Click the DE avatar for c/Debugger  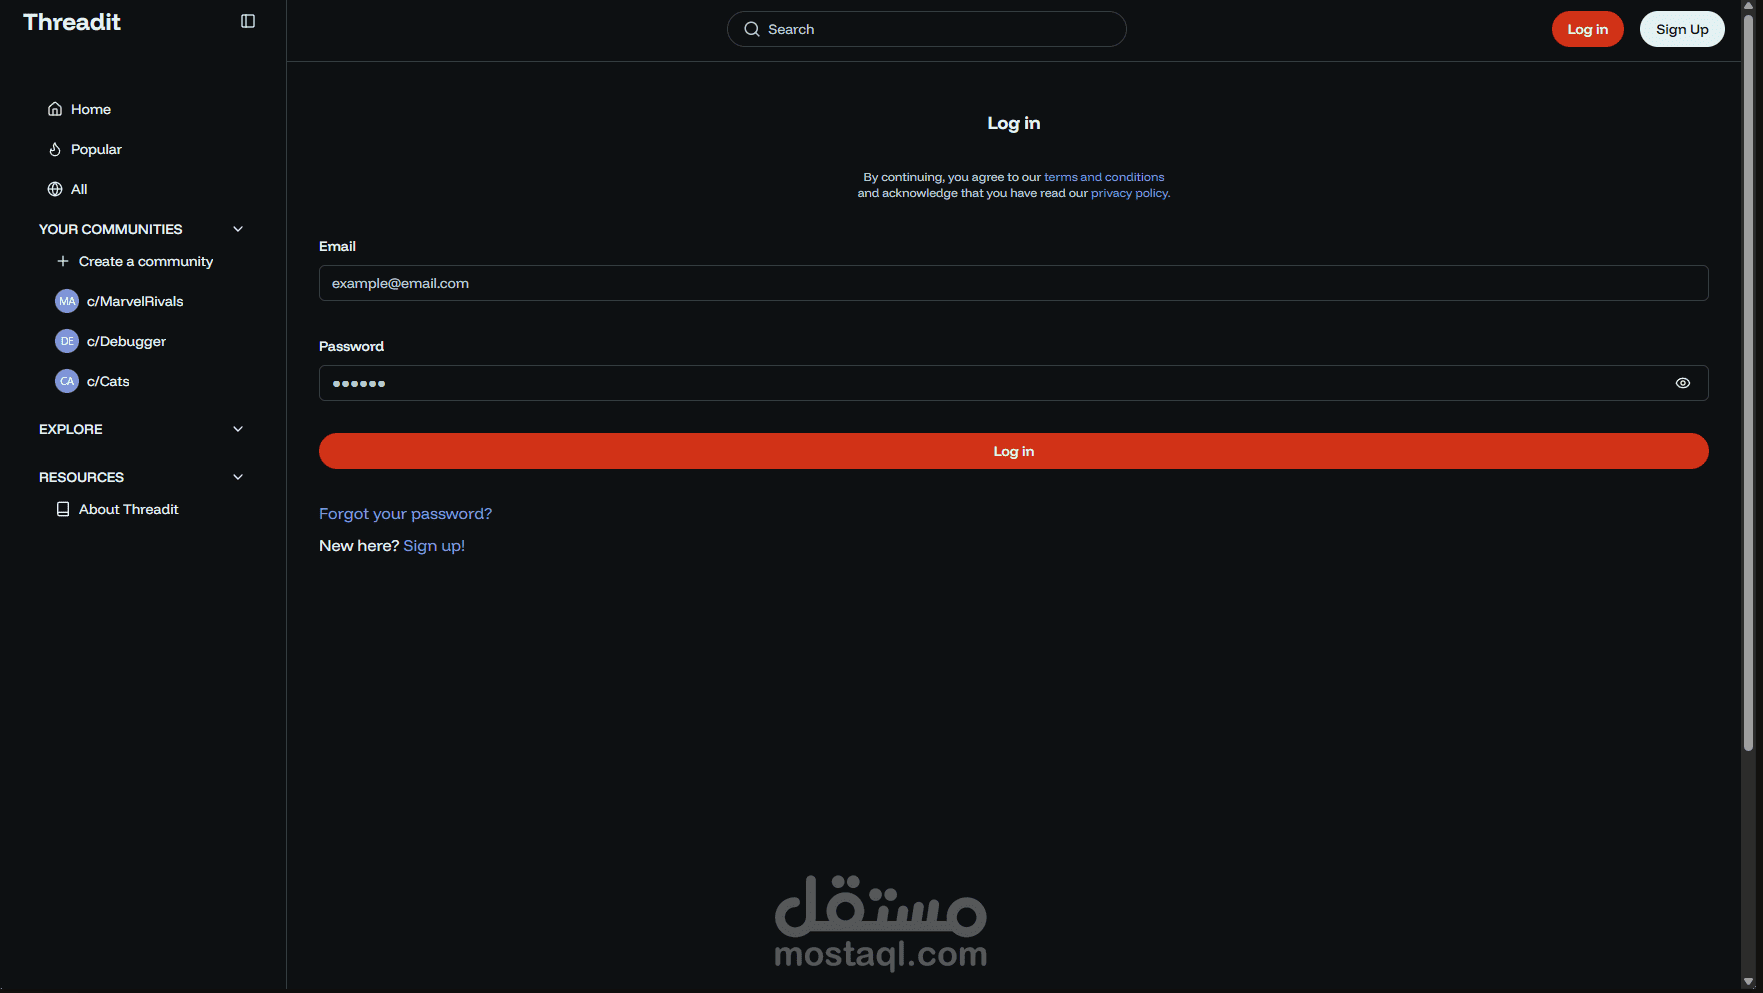pyautogui.click(x=67, y=341)
